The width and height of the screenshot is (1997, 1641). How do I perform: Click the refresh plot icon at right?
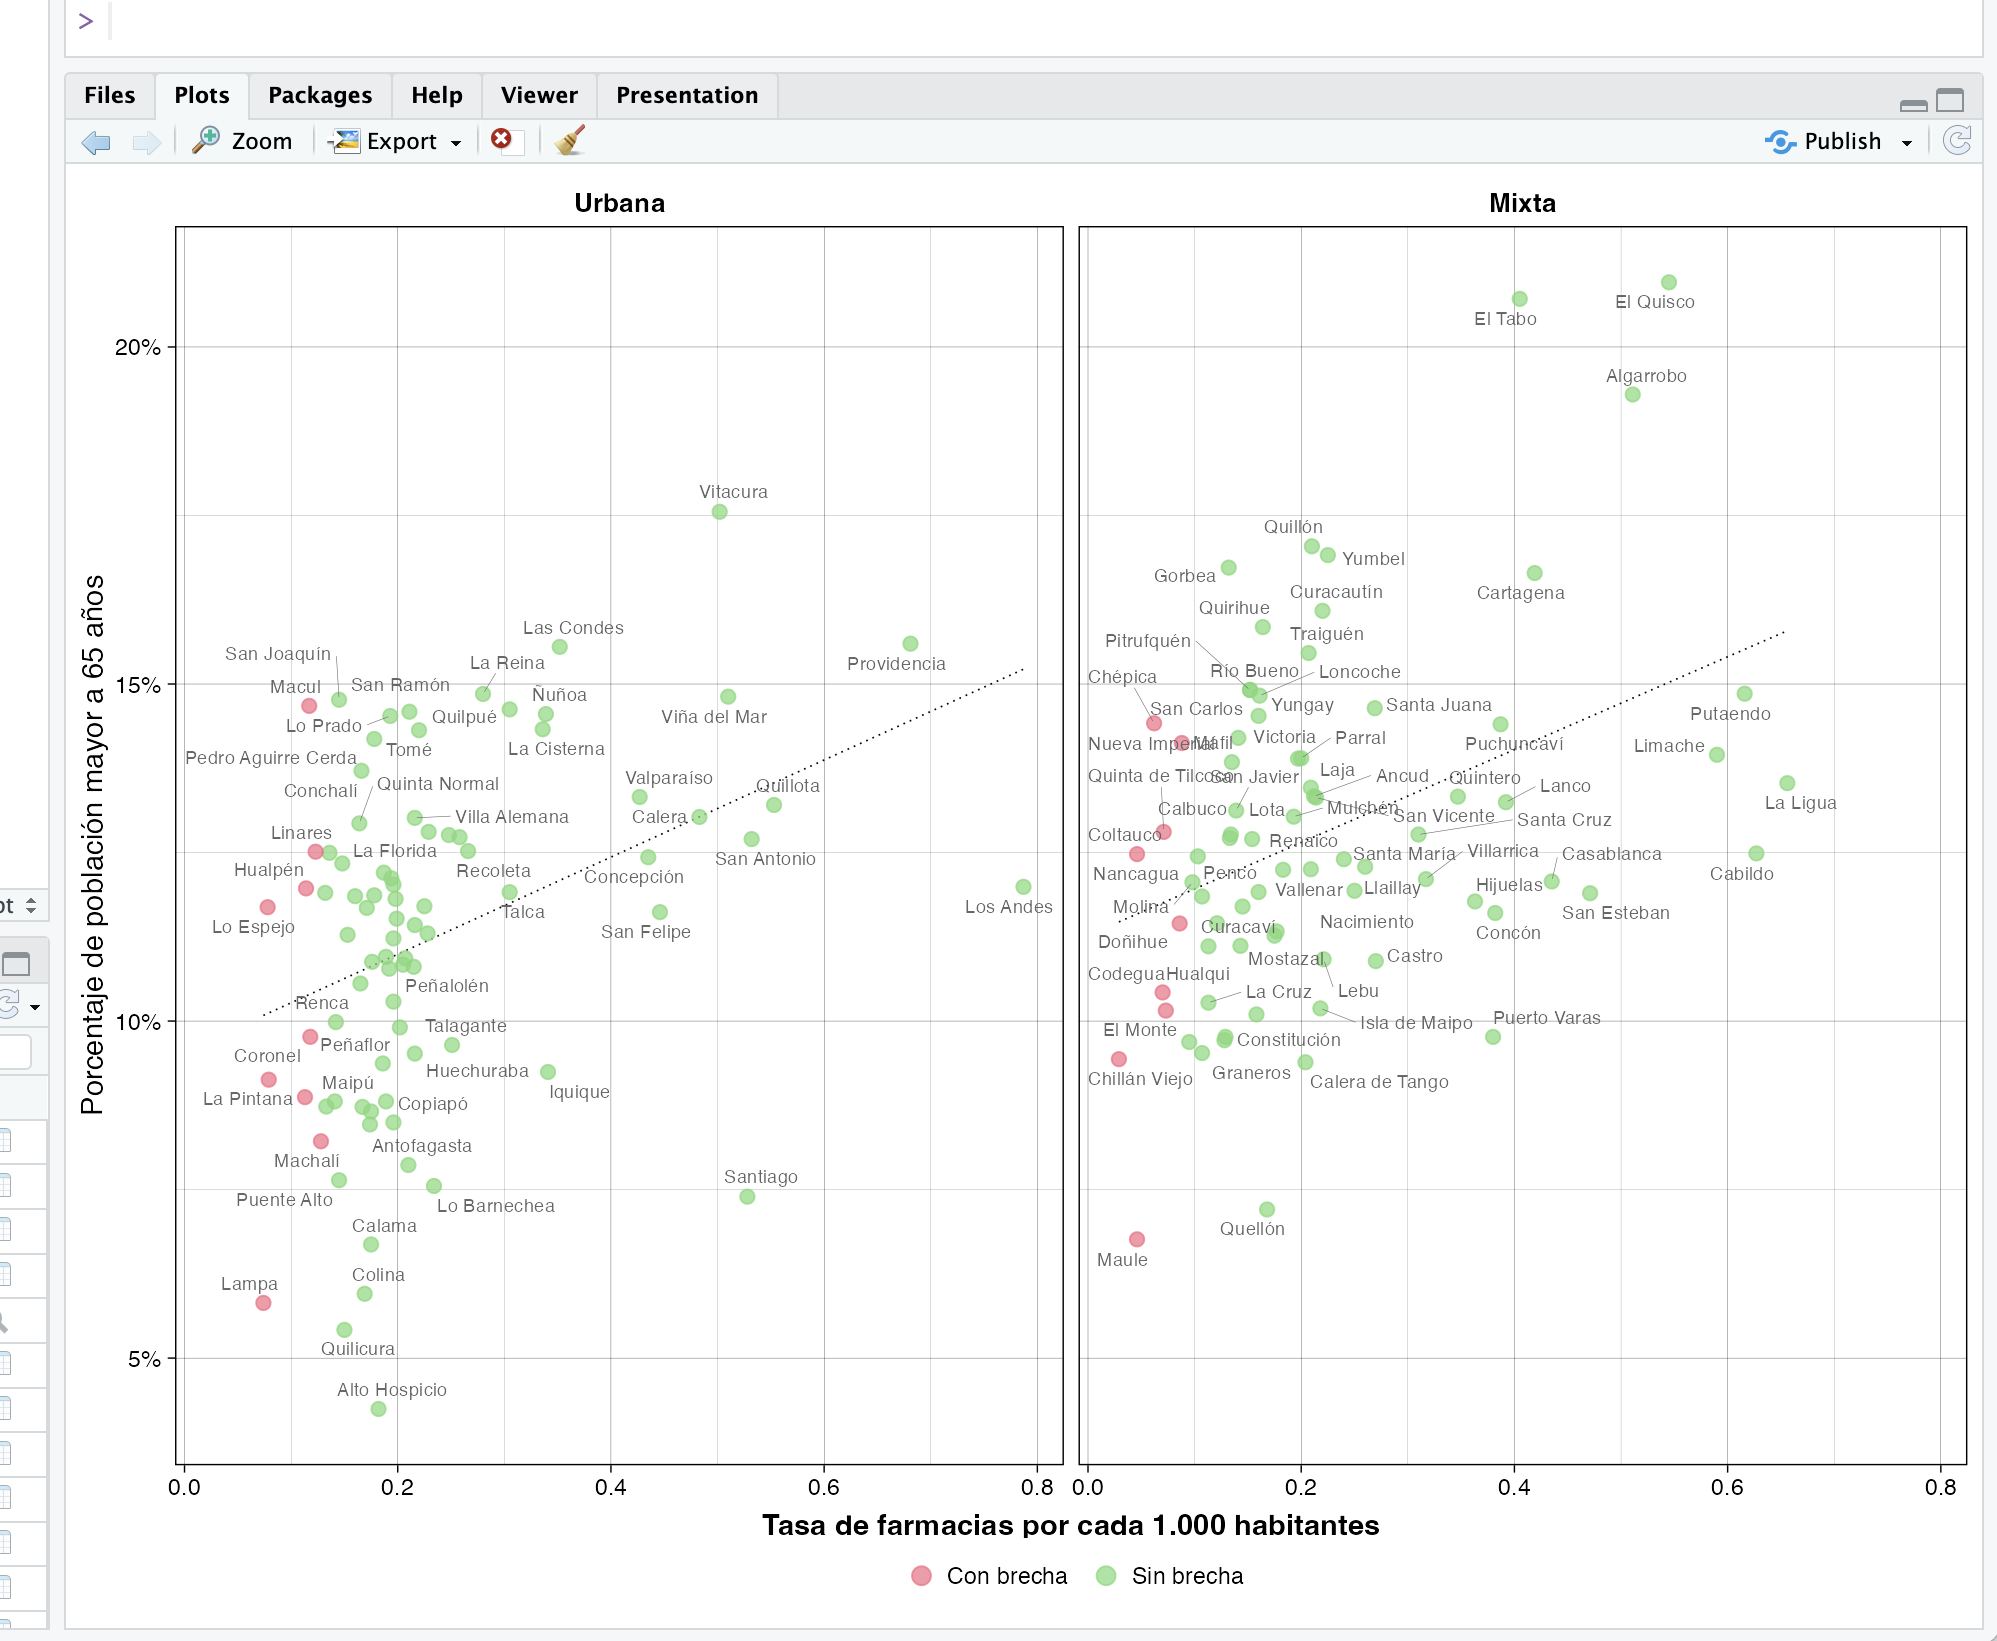[x=1956, y=141]
